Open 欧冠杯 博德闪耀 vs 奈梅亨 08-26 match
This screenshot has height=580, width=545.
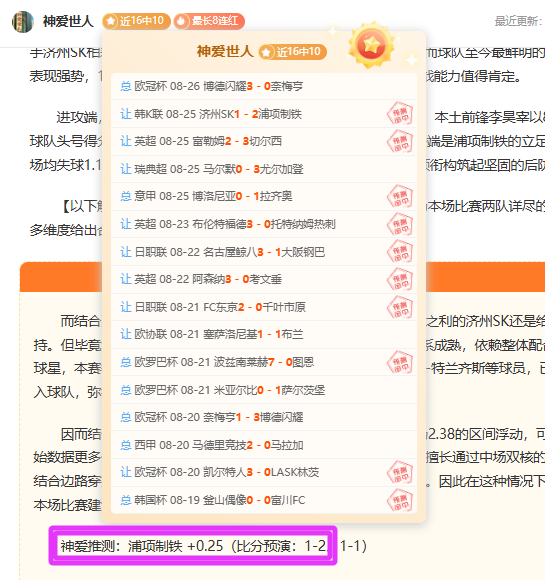tap(264, 86)
